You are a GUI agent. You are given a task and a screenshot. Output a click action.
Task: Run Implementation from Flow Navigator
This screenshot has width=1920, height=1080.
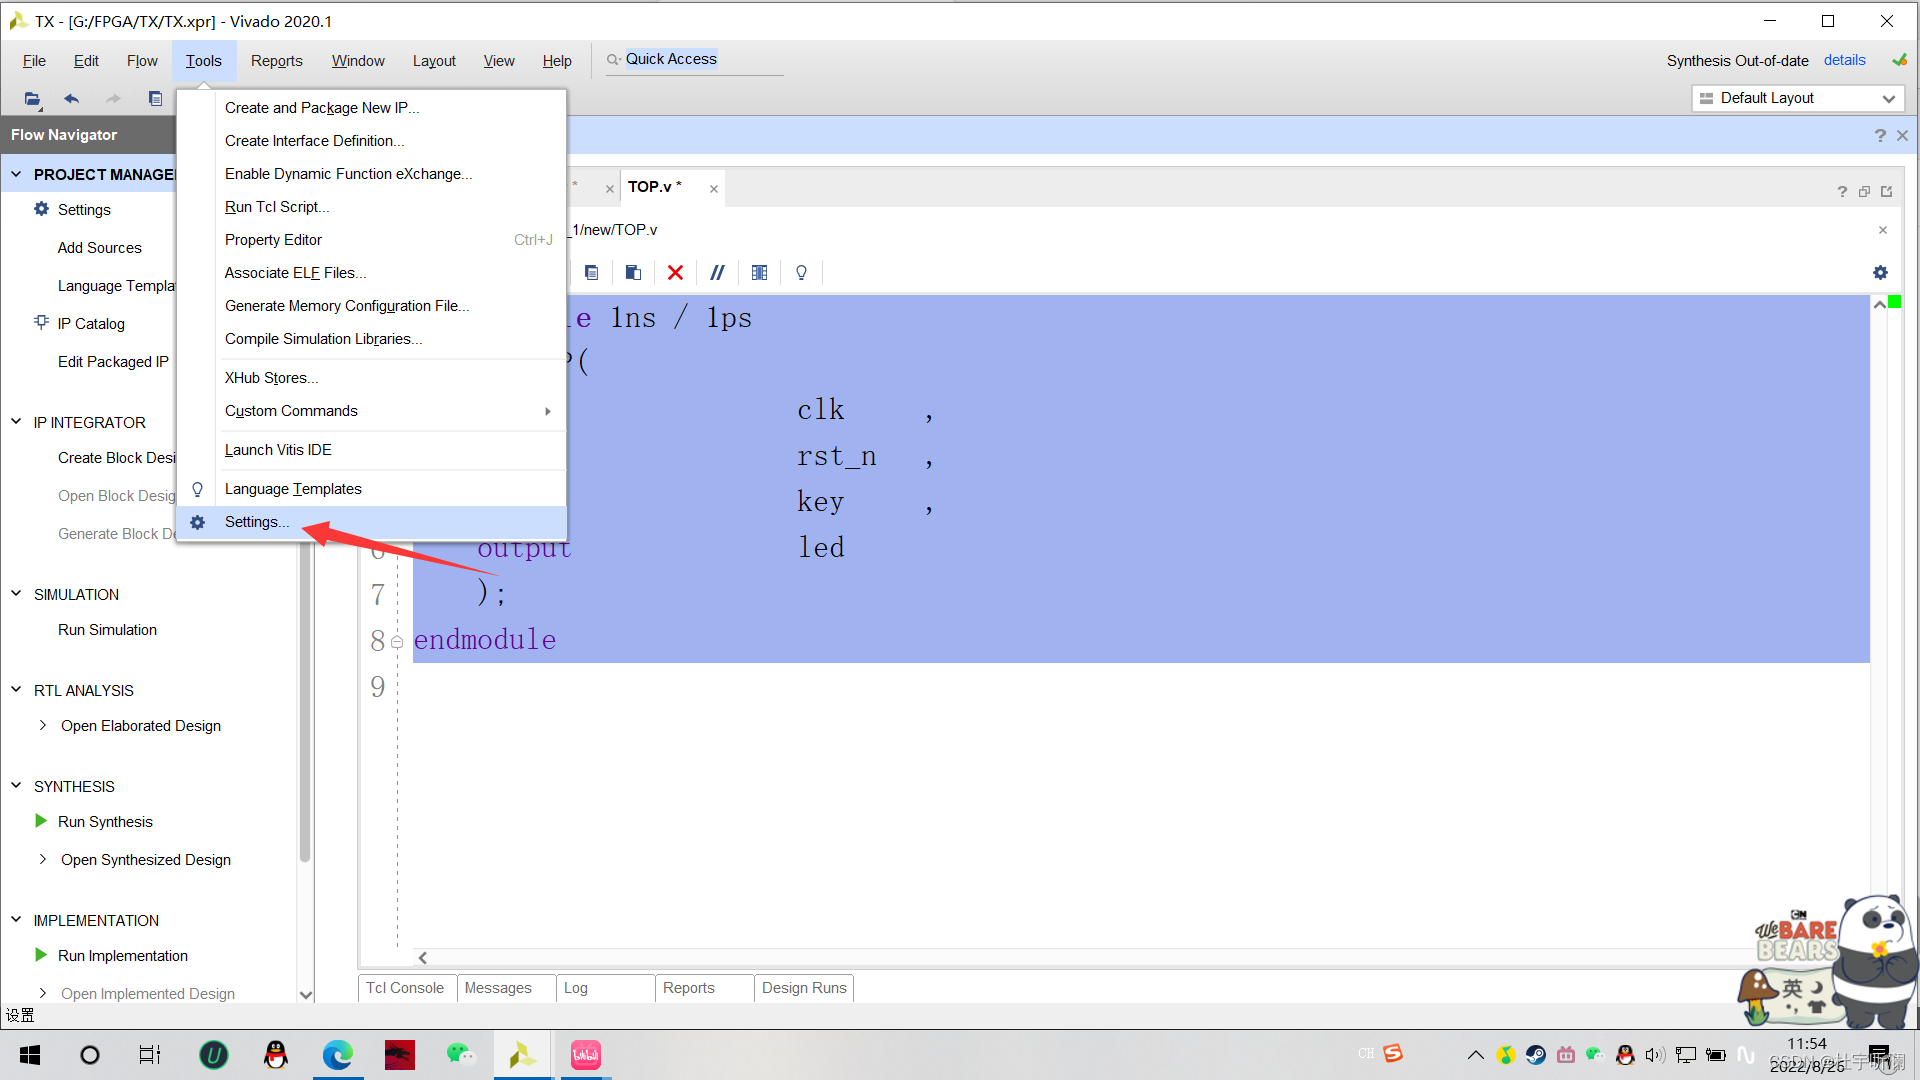(122, 955)
